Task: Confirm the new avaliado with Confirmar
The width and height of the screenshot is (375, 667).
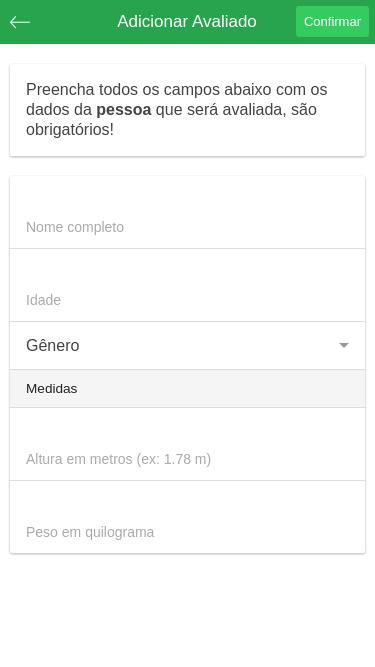Action: [x=332, y=22]
